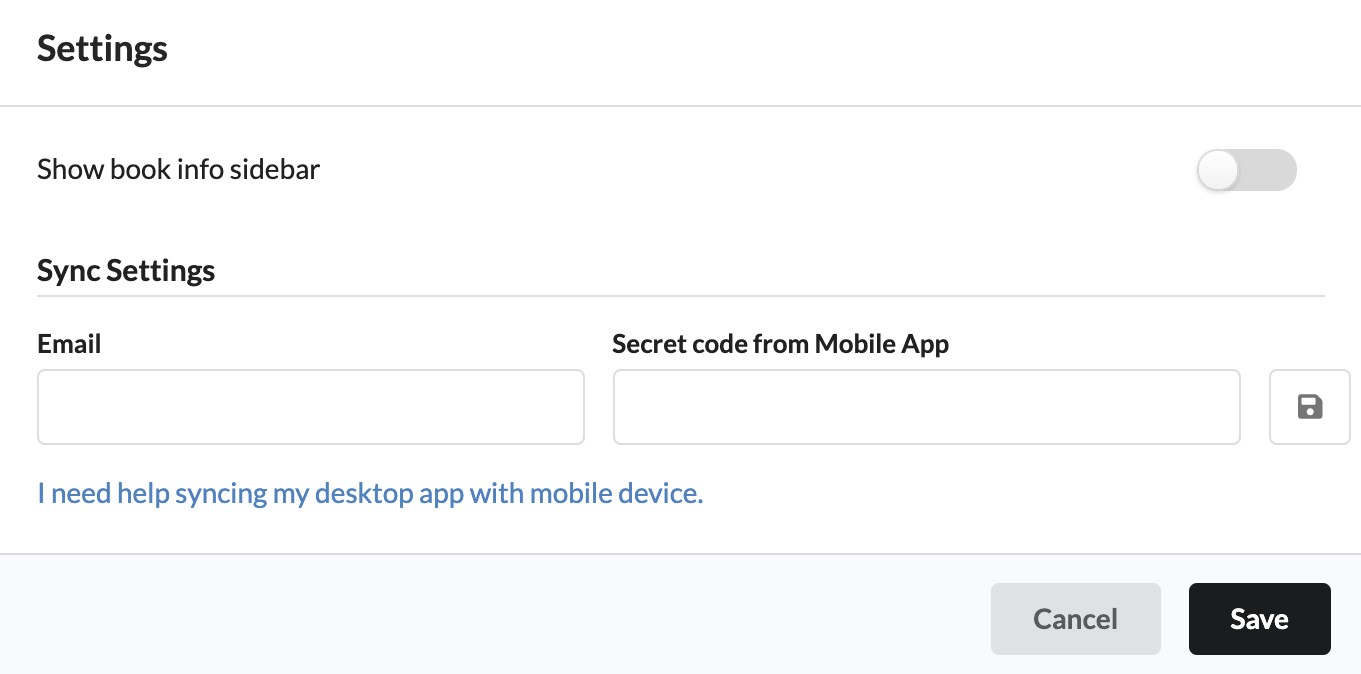This screenshot has width=1361, height=674.
Task: Click the Email label above the field
Action: tap(70, 344)
